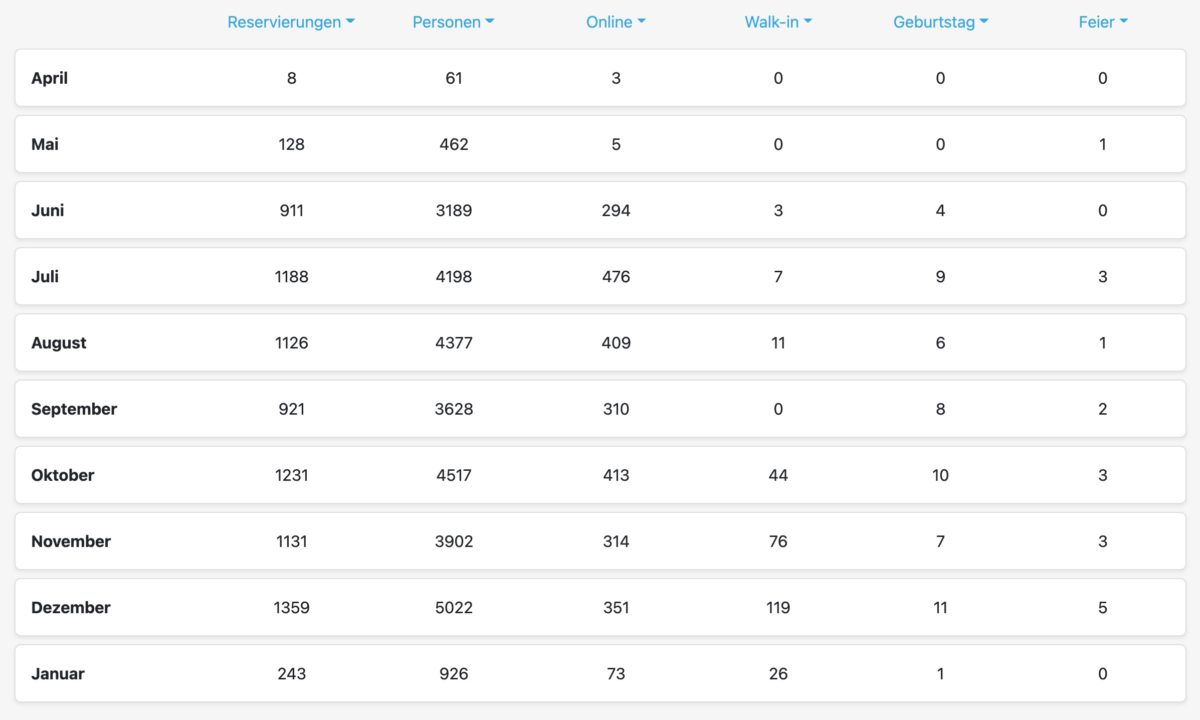This screenshot has height=720, width=1200.
Task: Click the August row label
Action: [59, 343]
